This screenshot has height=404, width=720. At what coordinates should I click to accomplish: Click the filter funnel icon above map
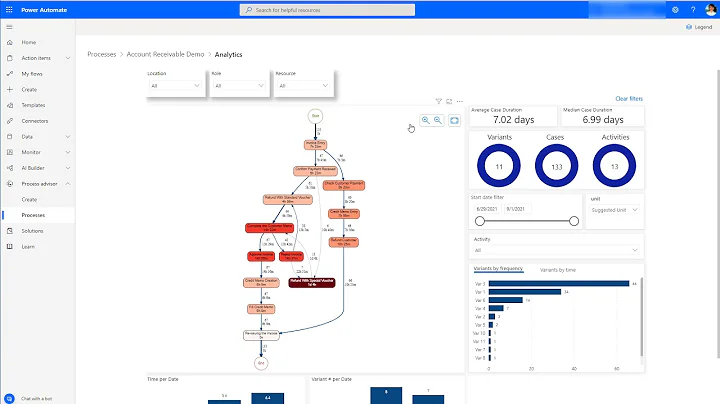click(439, 101)
